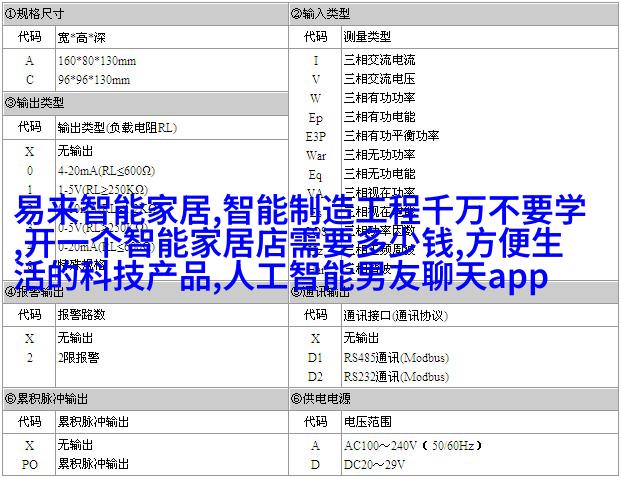Click the 2限报警 entry
The width and height of the screenshot is (621, 478).
(78, 358)
